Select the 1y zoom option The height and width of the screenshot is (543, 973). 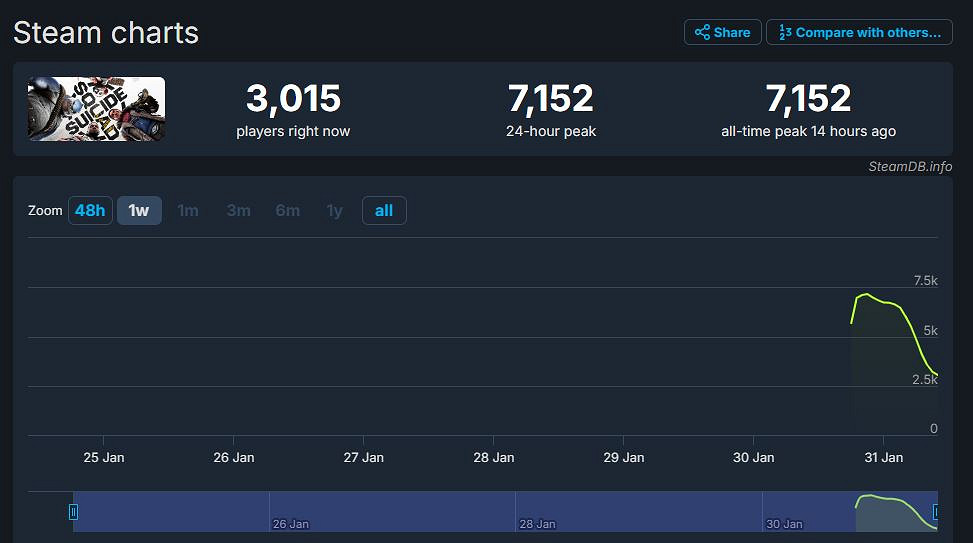(x=335, y=211)
